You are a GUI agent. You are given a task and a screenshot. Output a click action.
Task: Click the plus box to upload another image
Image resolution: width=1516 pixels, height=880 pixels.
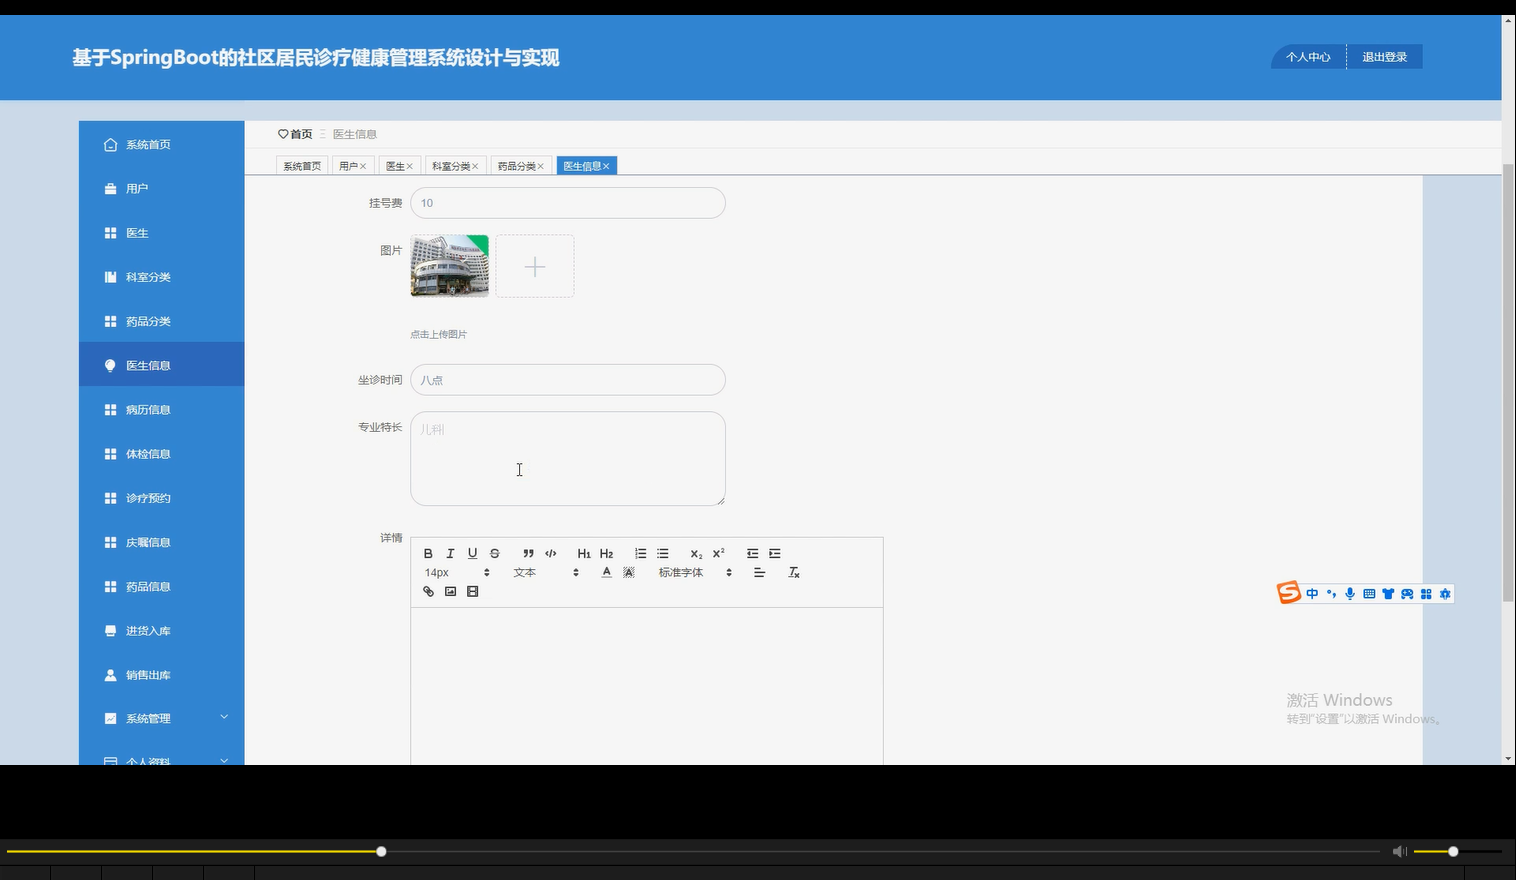tap(534, 266)
